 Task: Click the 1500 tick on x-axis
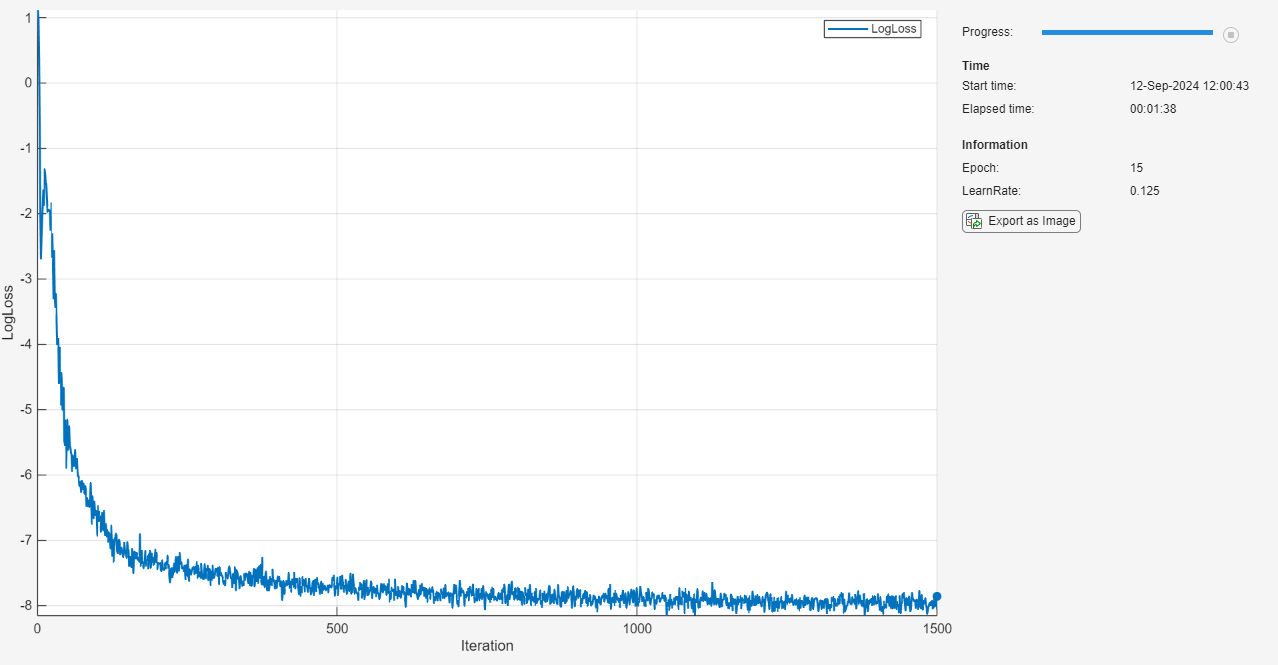(x=937, y=628)
